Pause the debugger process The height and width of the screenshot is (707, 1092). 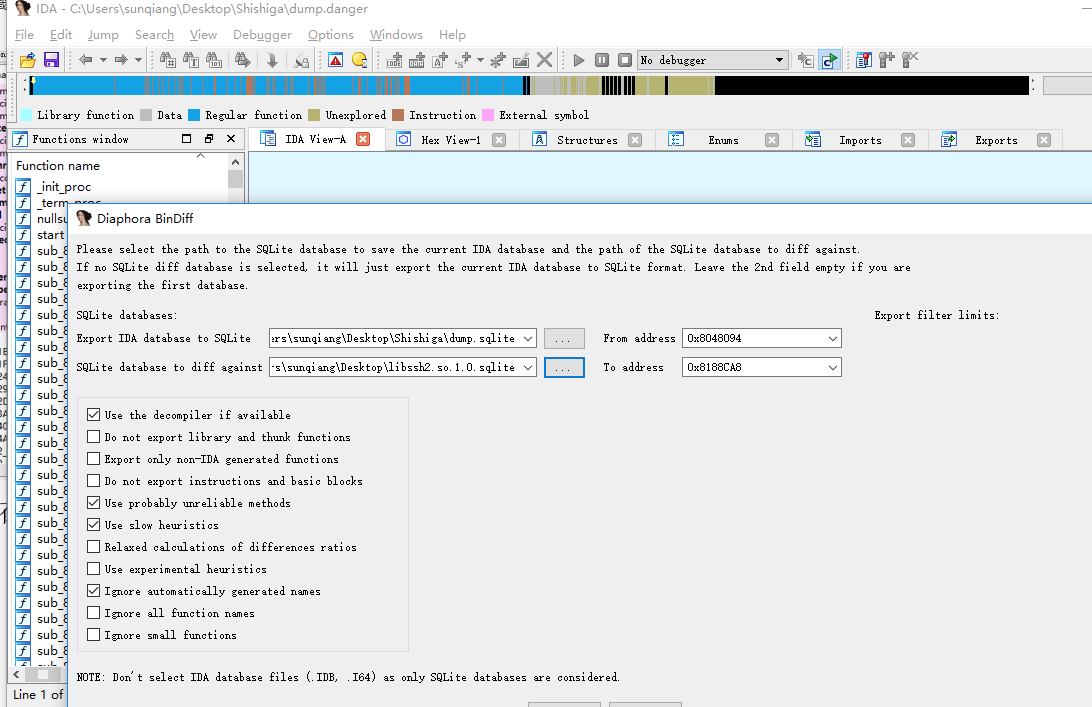click(x=602, y=61)
